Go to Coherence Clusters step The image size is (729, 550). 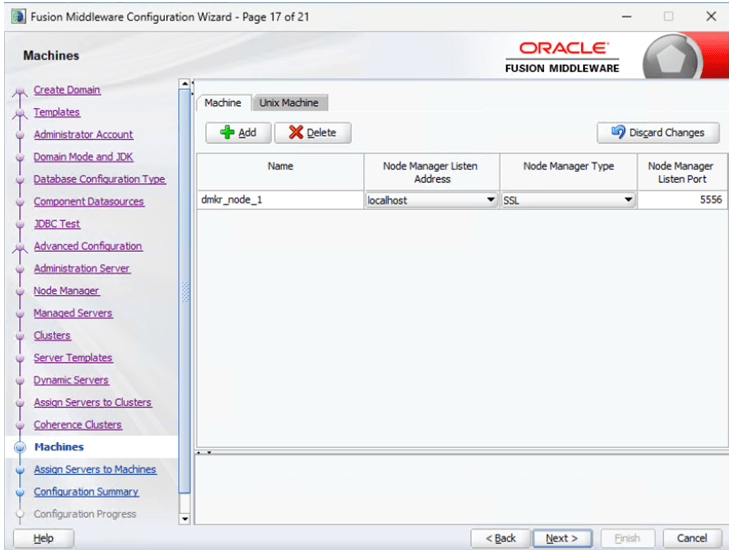[78, 424]
